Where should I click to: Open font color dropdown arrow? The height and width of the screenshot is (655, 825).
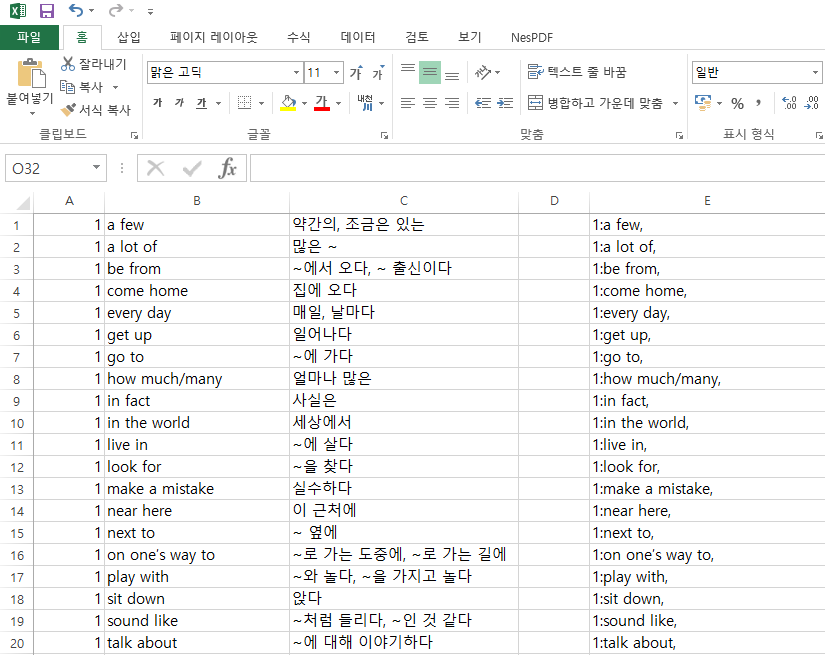pyautogui.click(x=338, y=103)
